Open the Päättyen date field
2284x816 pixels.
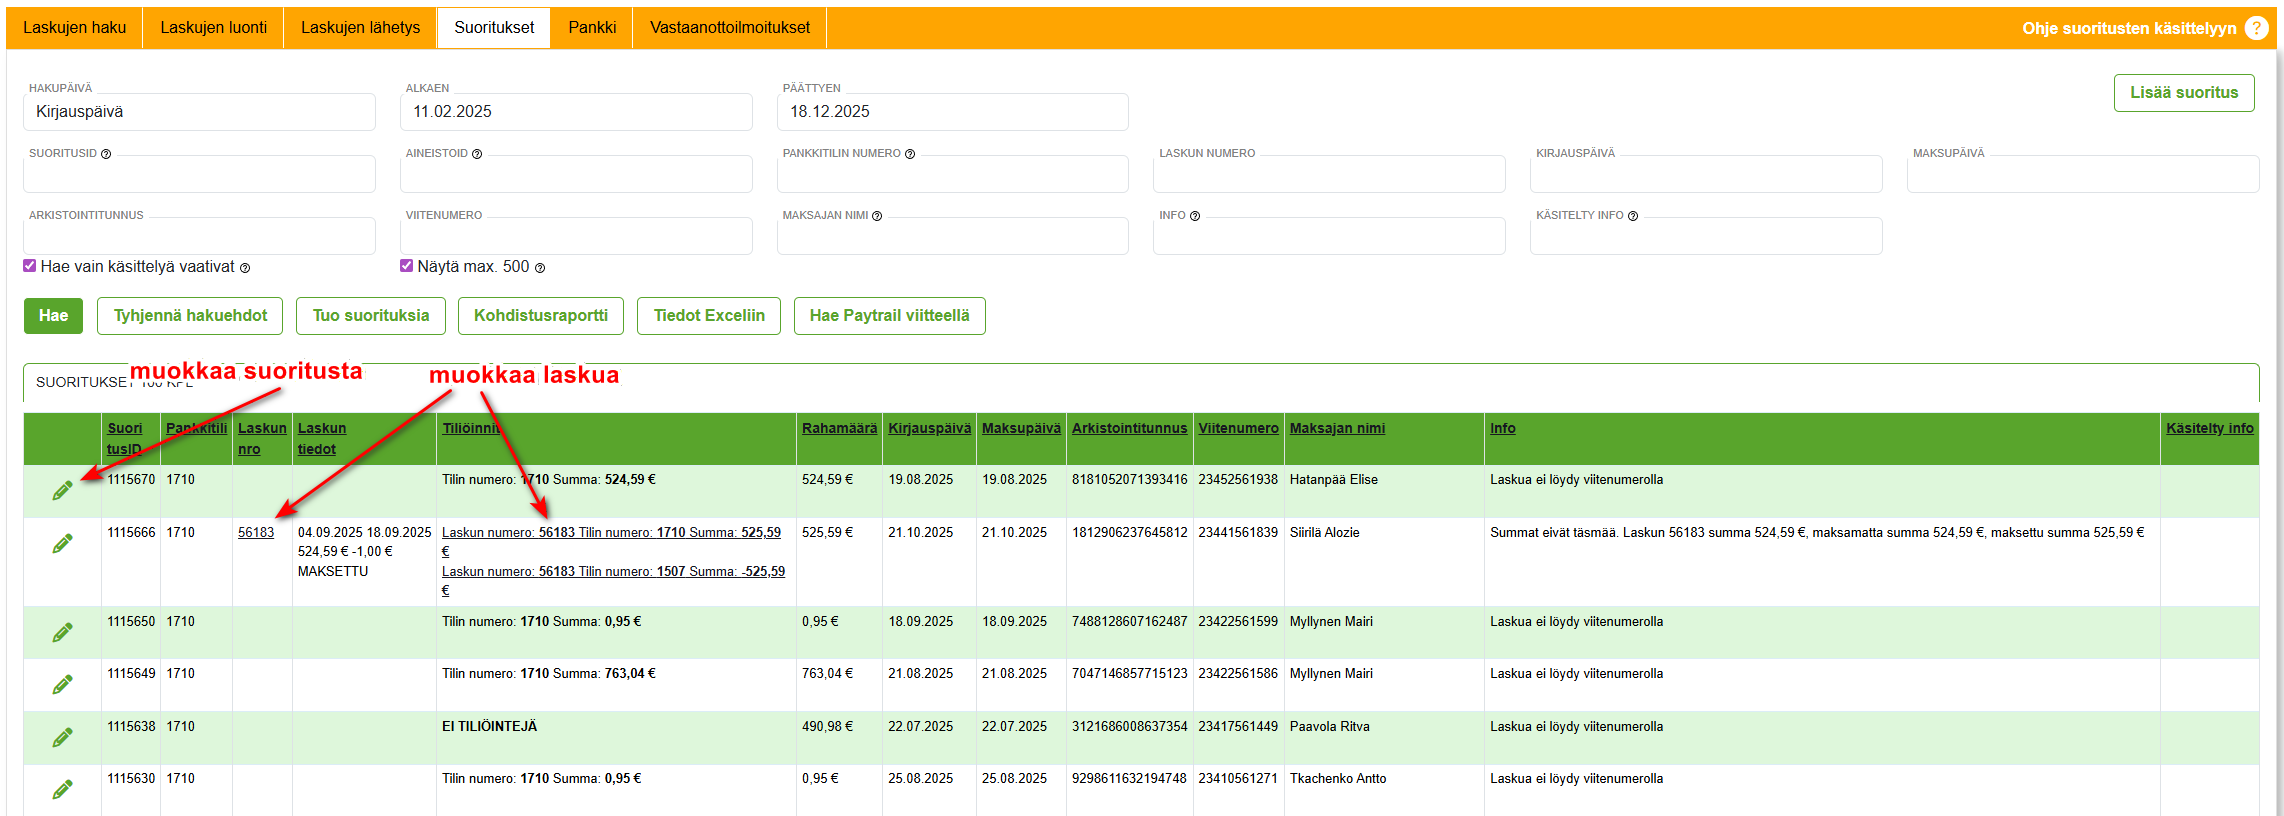pos(952,112)
